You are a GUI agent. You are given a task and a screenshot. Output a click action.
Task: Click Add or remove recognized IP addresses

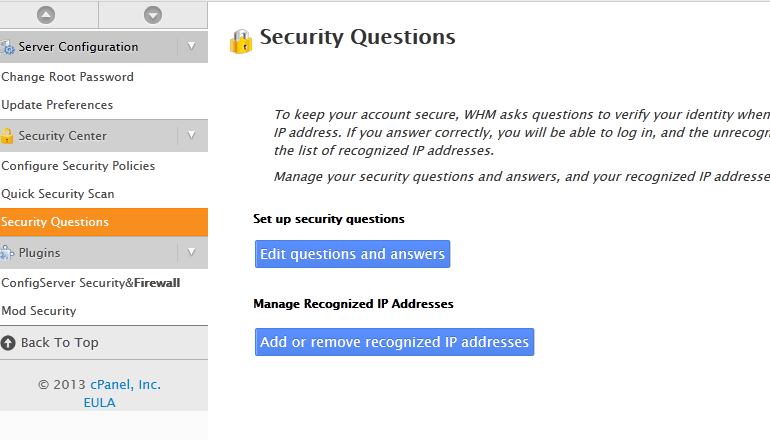(x=394, y=342)
